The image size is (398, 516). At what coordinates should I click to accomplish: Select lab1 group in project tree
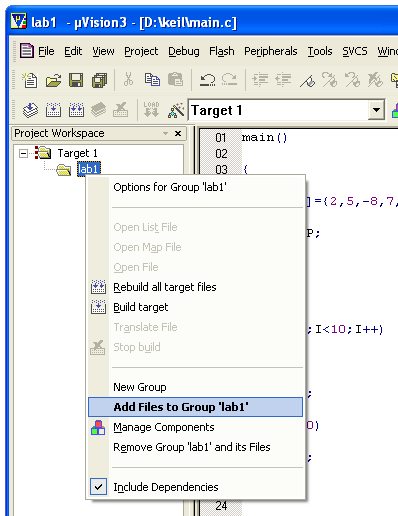(x=89, y=169)
